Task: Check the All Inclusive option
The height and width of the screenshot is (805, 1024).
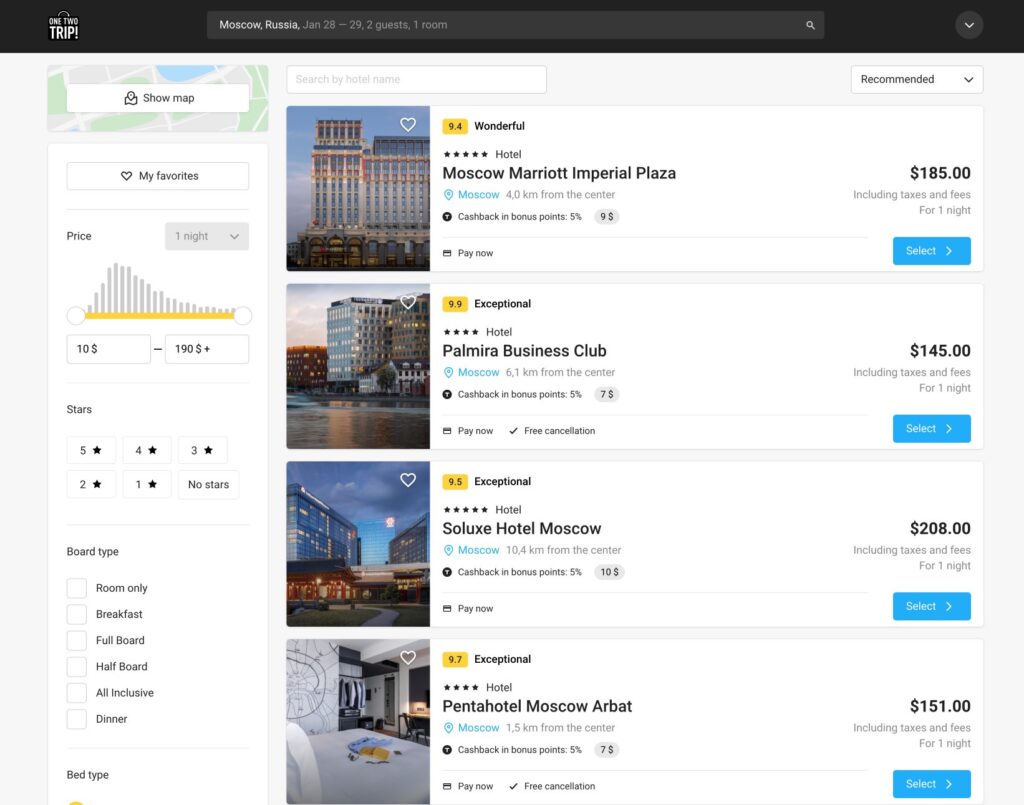Action: click(75, 692)
